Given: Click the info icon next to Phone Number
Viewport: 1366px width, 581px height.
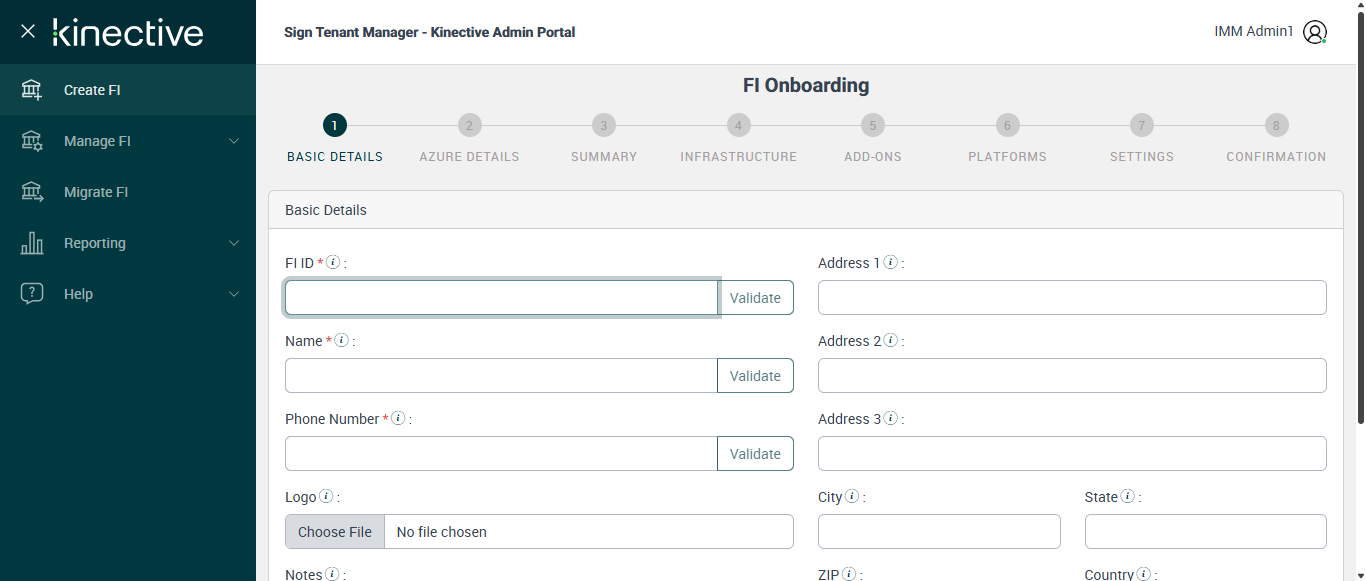Looking at the screenshot, I should point(398,419).
